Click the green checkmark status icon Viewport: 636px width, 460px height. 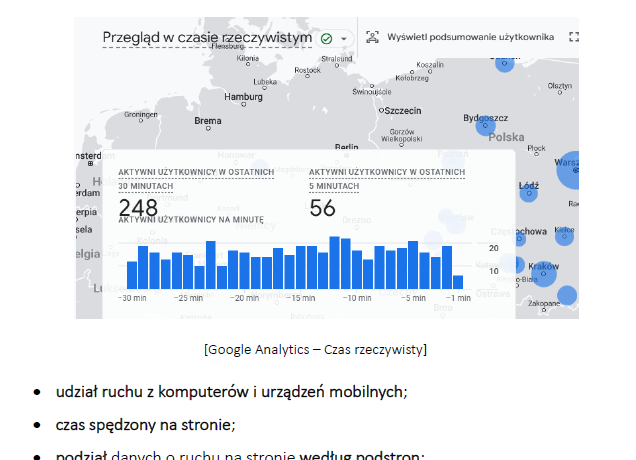[326, 38]
